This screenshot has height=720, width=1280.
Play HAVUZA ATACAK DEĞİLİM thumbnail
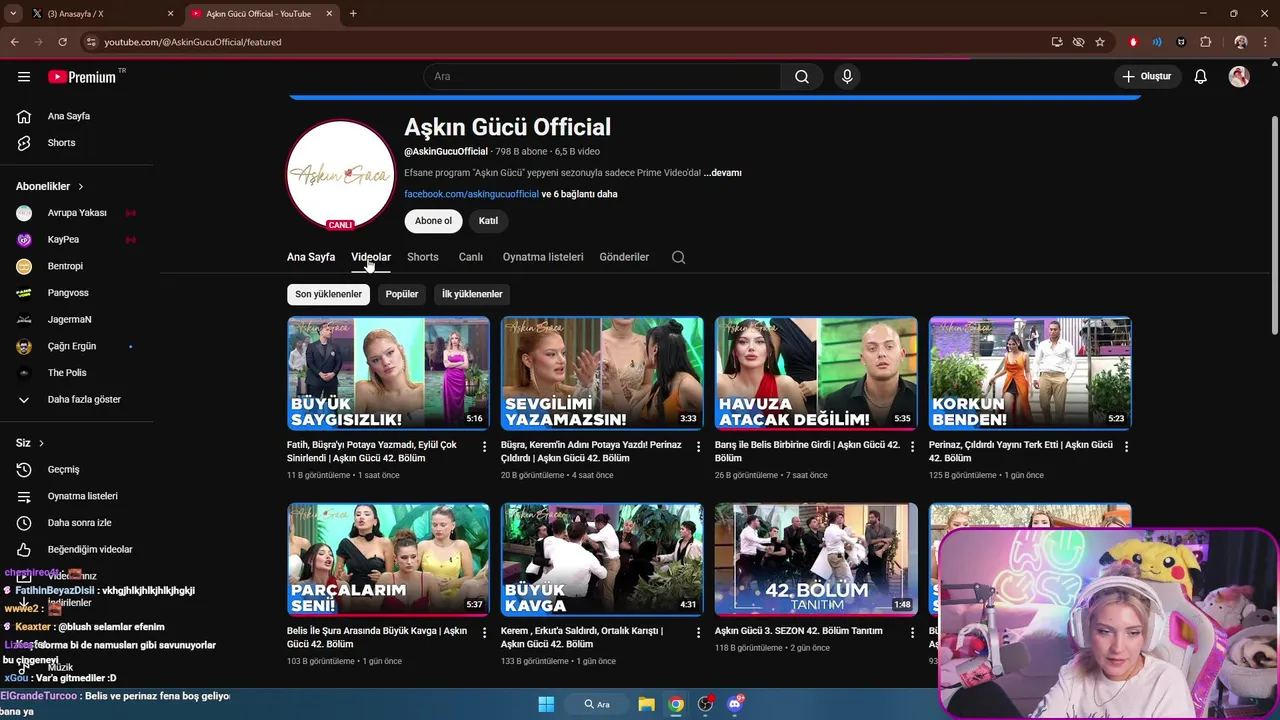point(816,373)
